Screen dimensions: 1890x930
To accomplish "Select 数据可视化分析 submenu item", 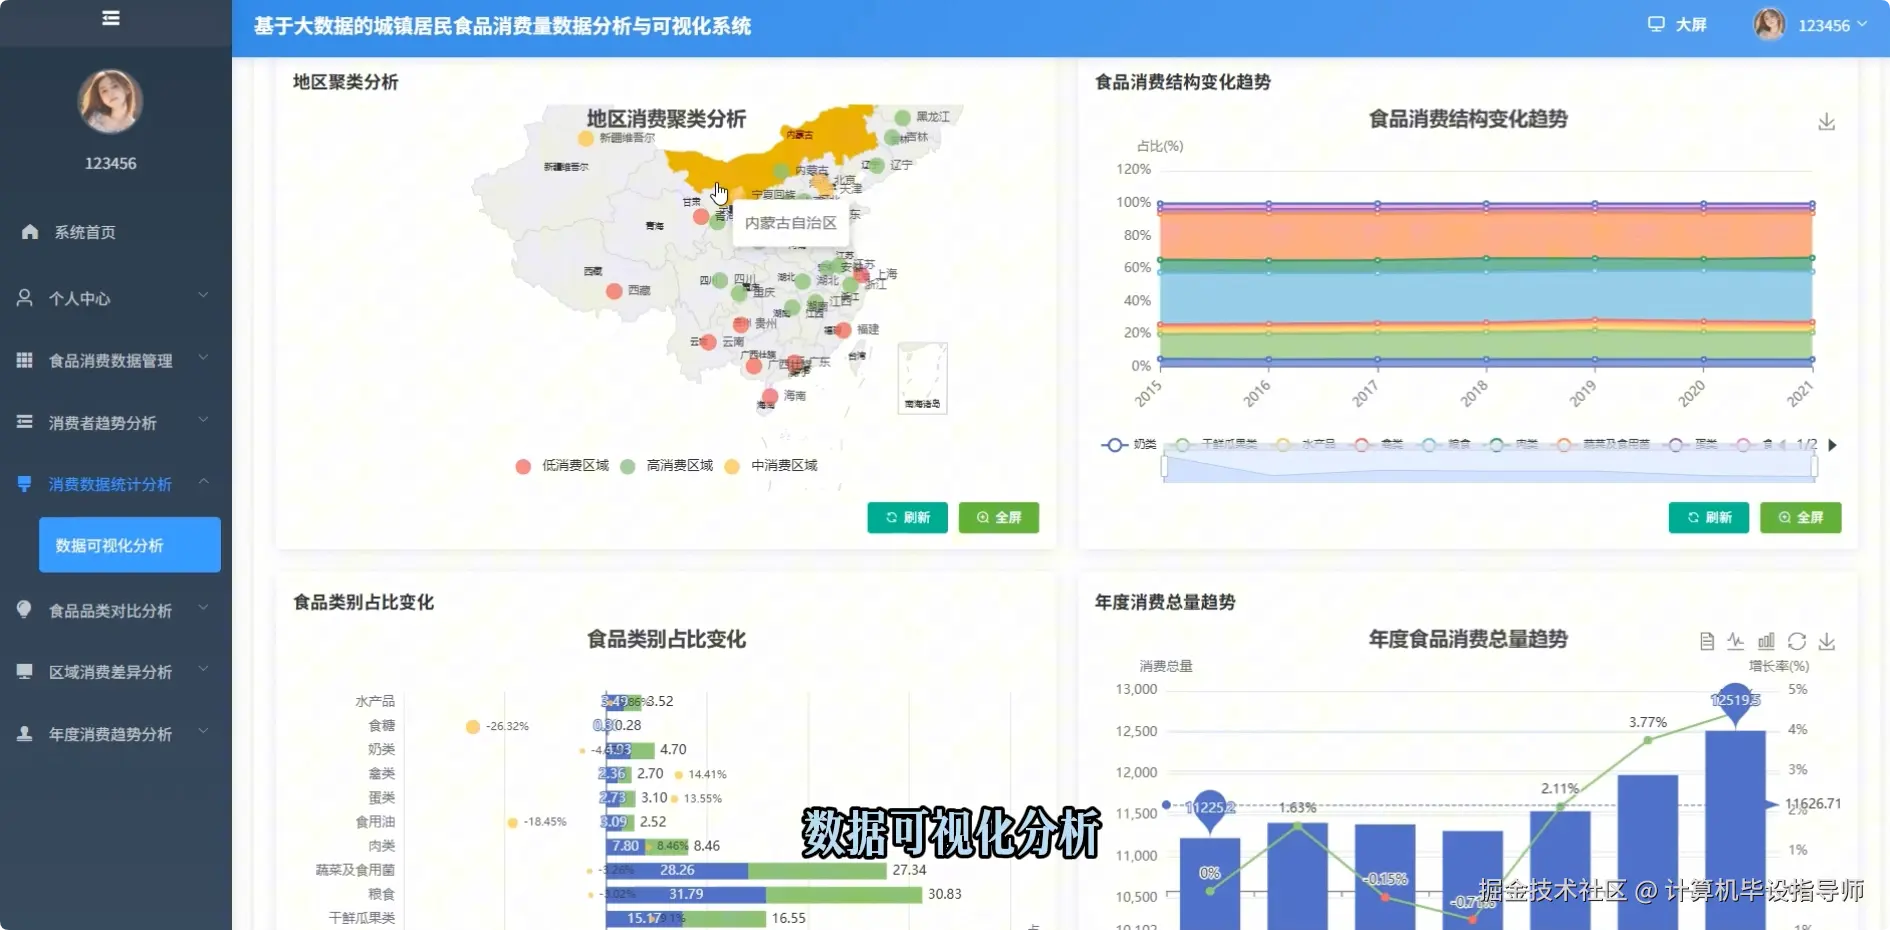I will point(130,545).
